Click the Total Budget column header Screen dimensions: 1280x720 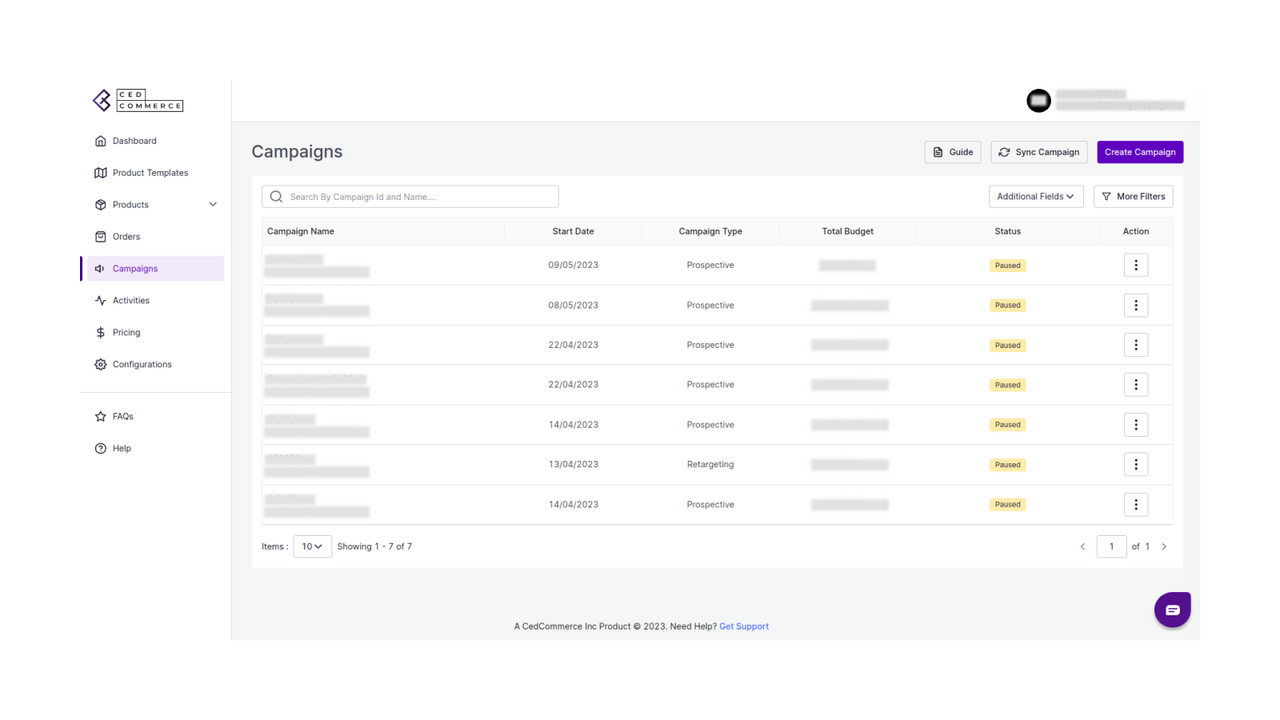847,231
